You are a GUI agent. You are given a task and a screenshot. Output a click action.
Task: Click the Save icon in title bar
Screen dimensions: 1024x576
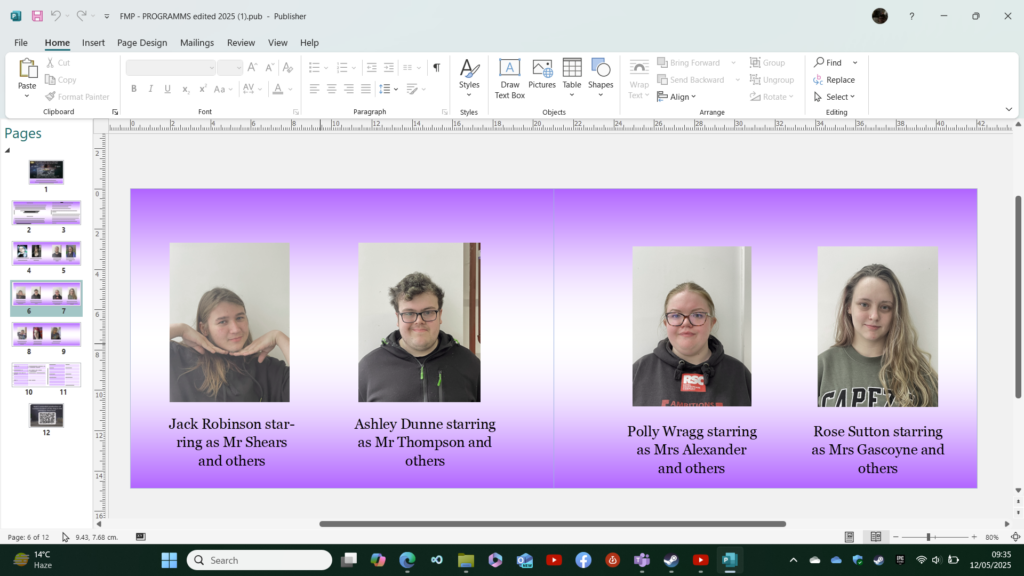point(37,16)
